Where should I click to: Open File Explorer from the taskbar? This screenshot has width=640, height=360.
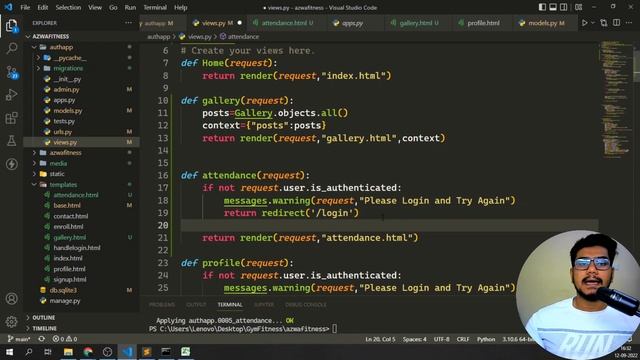pyautogui.click(x=68, y=351)
